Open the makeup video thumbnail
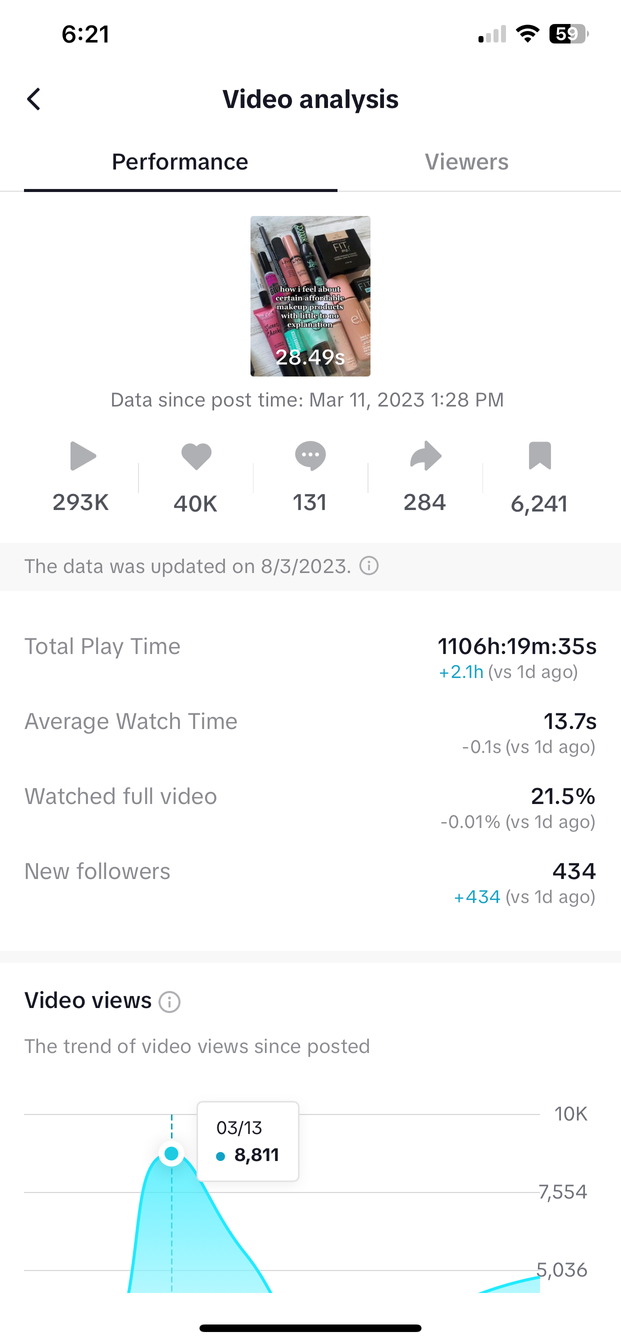621x1344 pixels. coord(310,296)
